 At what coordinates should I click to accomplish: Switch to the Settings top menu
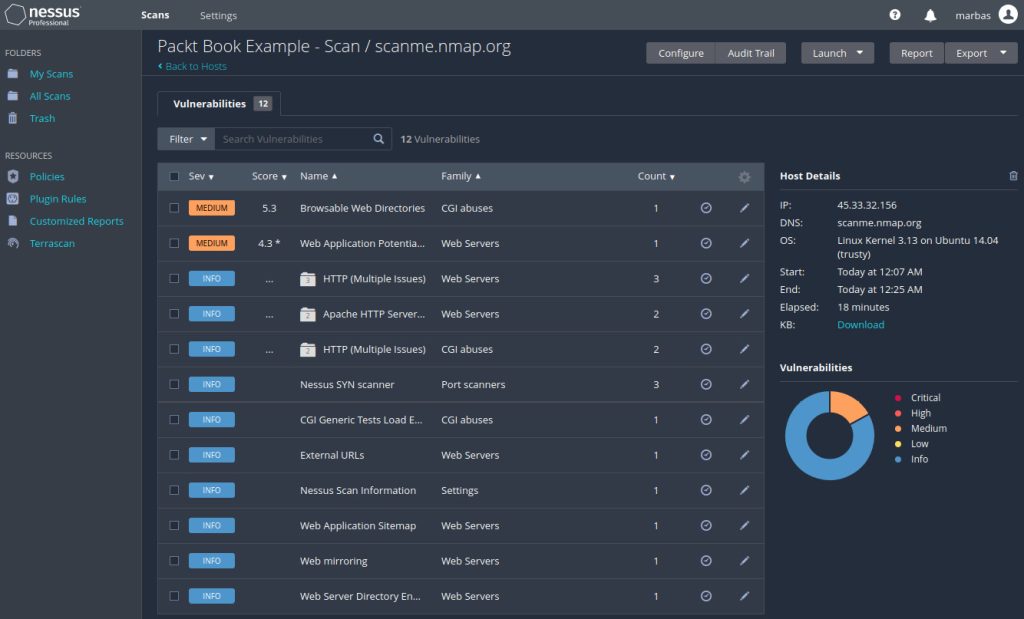coord(218,15)
